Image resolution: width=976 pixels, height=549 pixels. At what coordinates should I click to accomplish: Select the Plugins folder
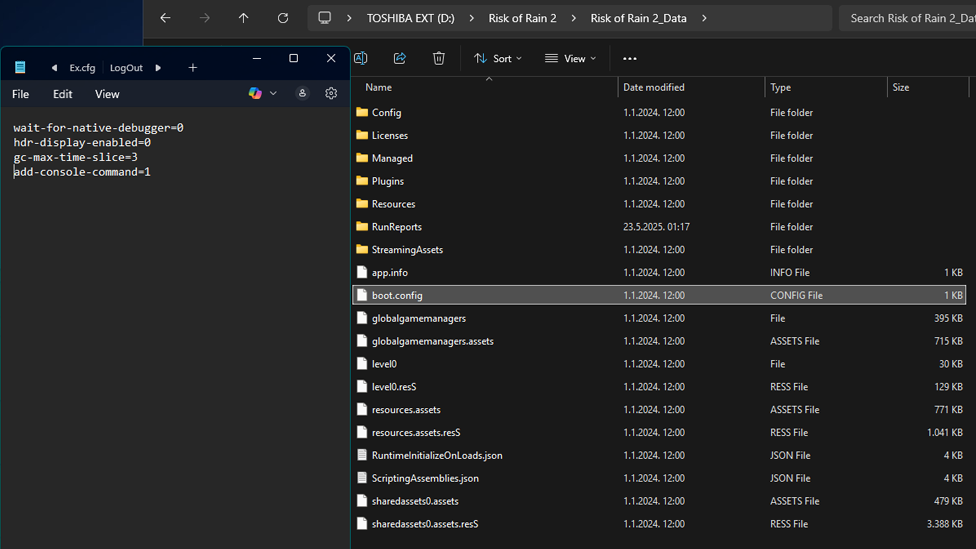(659, 181)
